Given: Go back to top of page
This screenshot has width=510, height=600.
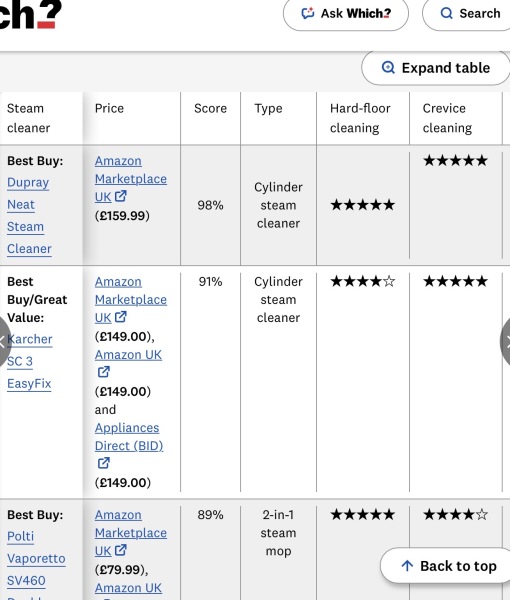Looking at the screenshot, I should click(x=447, y=566).
